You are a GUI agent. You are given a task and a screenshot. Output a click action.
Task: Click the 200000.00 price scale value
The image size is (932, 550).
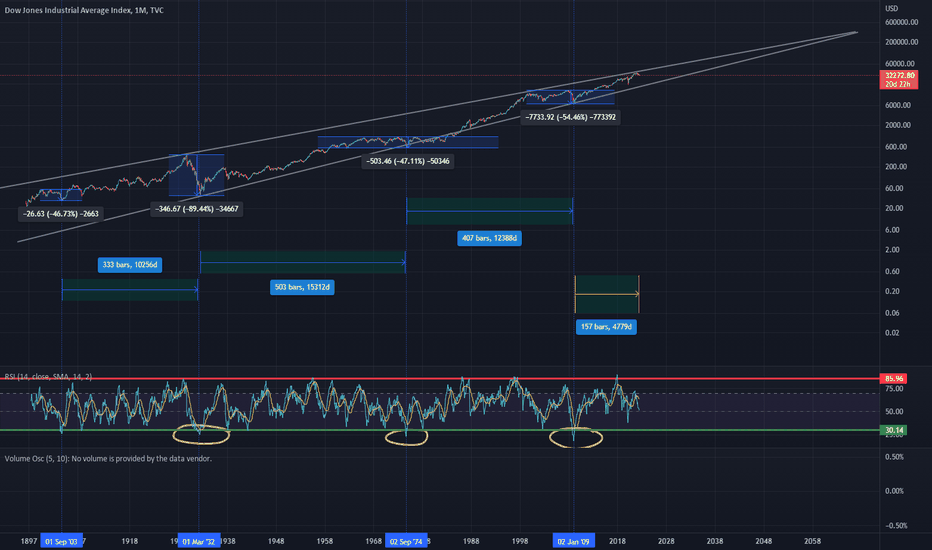point(901,42)
